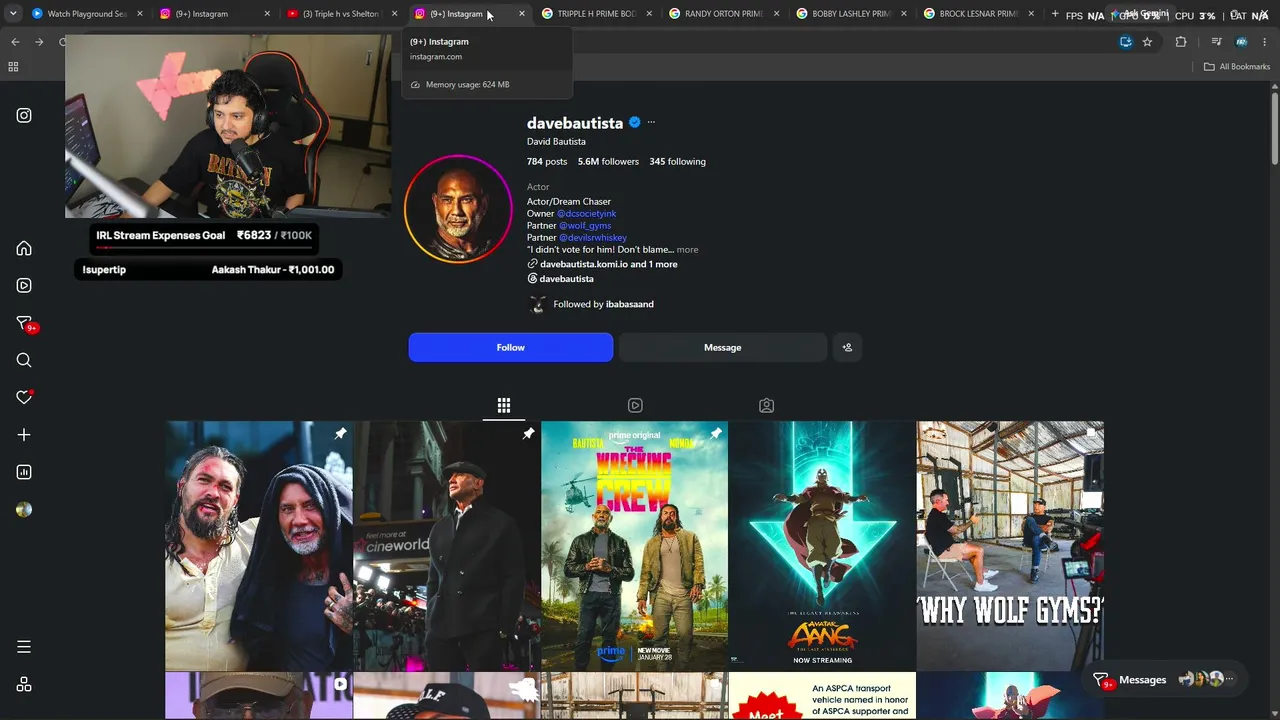This screenshot has width=1280, height=720.
Task: Open a new browser tab
Action: pos(1055,14)
